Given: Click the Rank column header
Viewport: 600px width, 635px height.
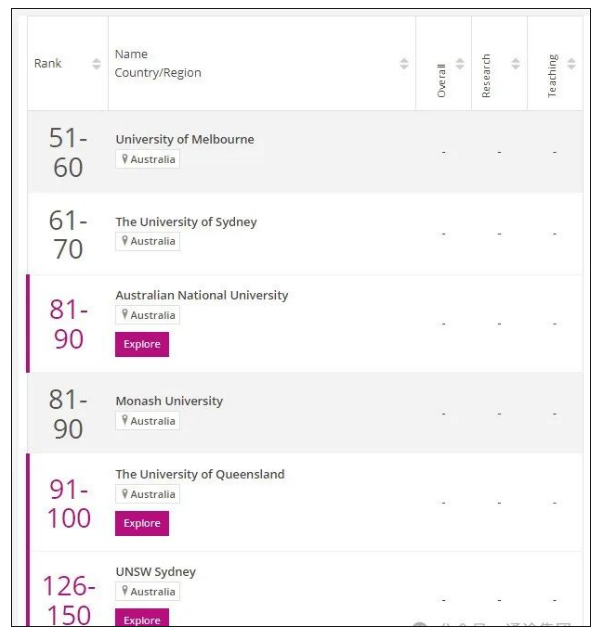Looking at the screenshot, I should [x=48, y=64].
